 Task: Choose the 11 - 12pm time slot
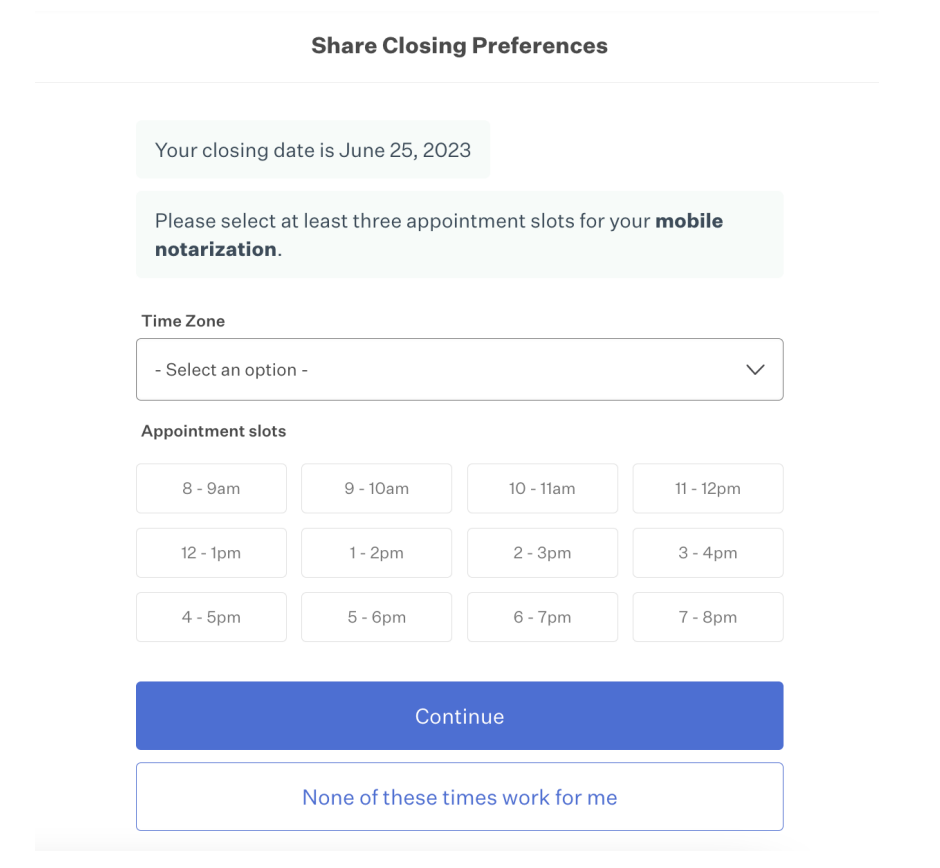(x=707, y=489)
